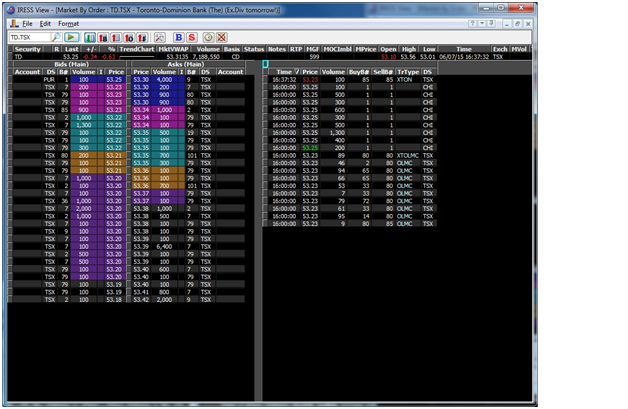
Task: Click the ask volume 800 at 53.41
Action: tap(164, 292)
